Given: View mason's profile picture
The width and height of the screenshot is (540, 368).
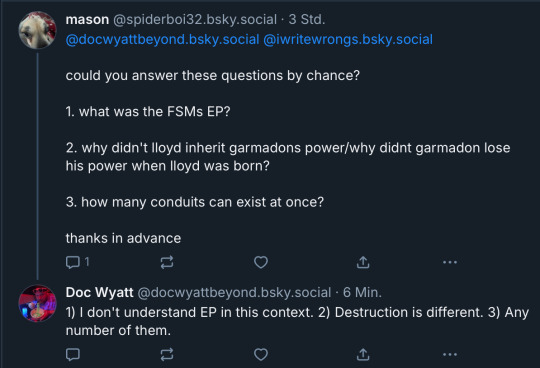Looking at the screenshot, I should 37,30.
